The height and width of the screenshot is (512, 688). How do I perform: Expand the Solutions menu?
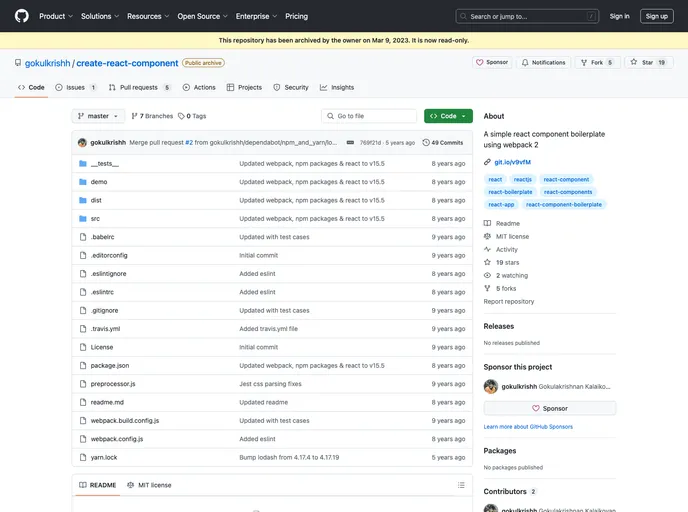(x=100, y=16)
